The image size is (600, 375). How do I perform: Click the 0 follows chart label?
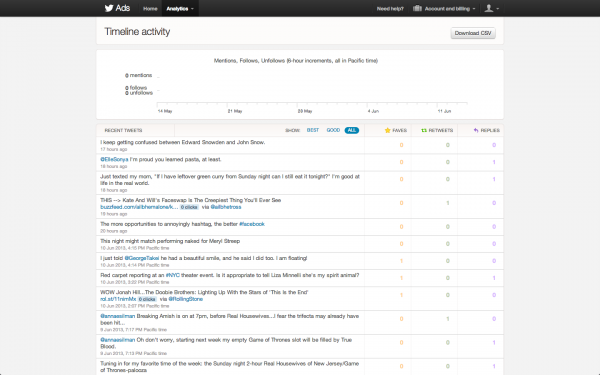(x=136, y=88)
